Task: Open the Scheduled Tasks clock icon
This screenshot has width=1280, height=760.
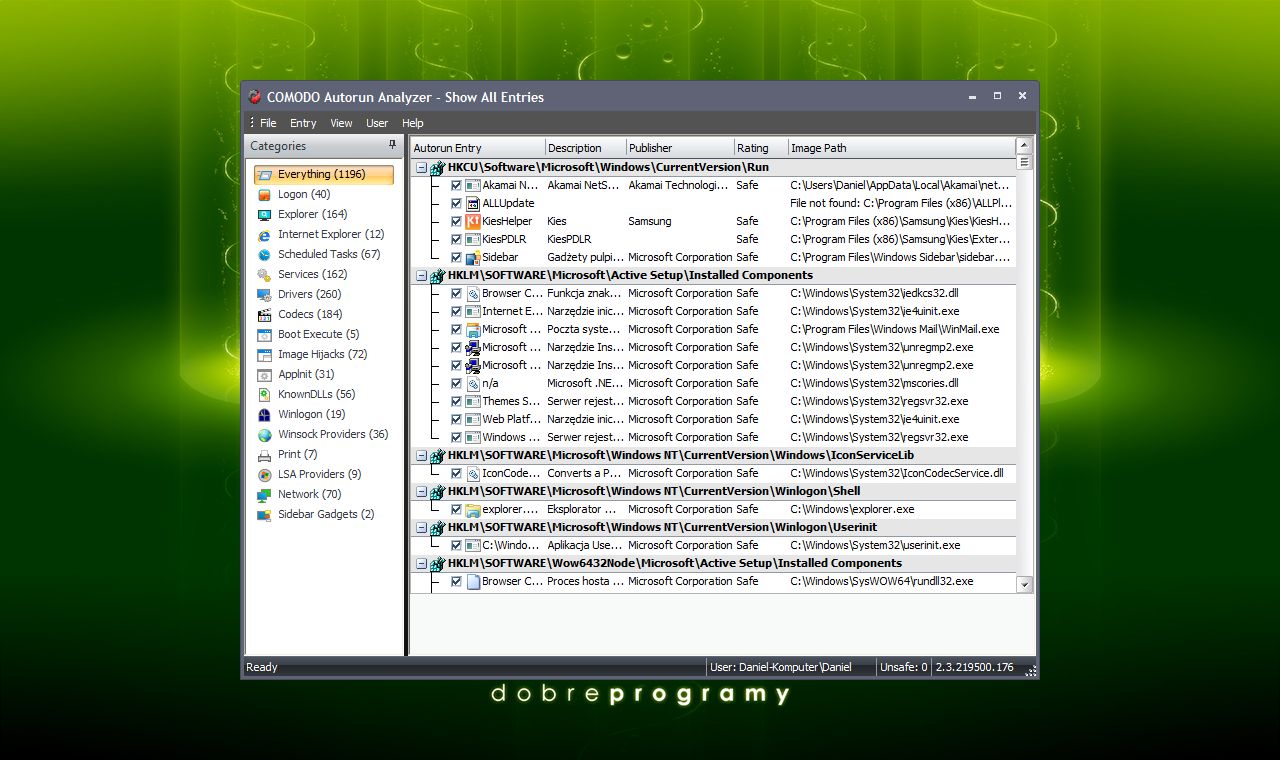Action: 264,255
